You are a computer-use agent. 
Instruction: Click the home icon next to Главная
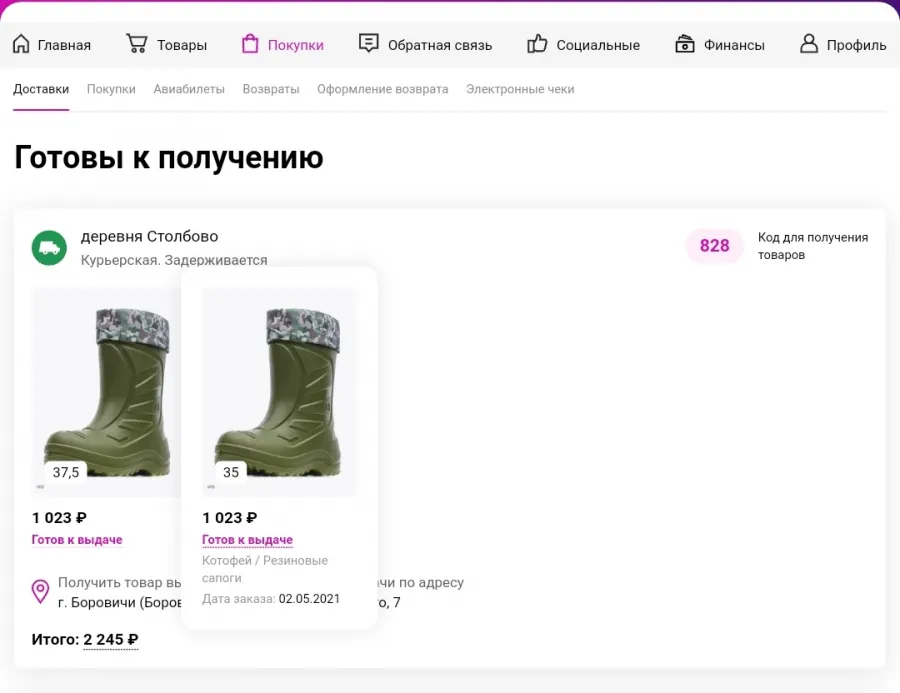click(21, 44)
